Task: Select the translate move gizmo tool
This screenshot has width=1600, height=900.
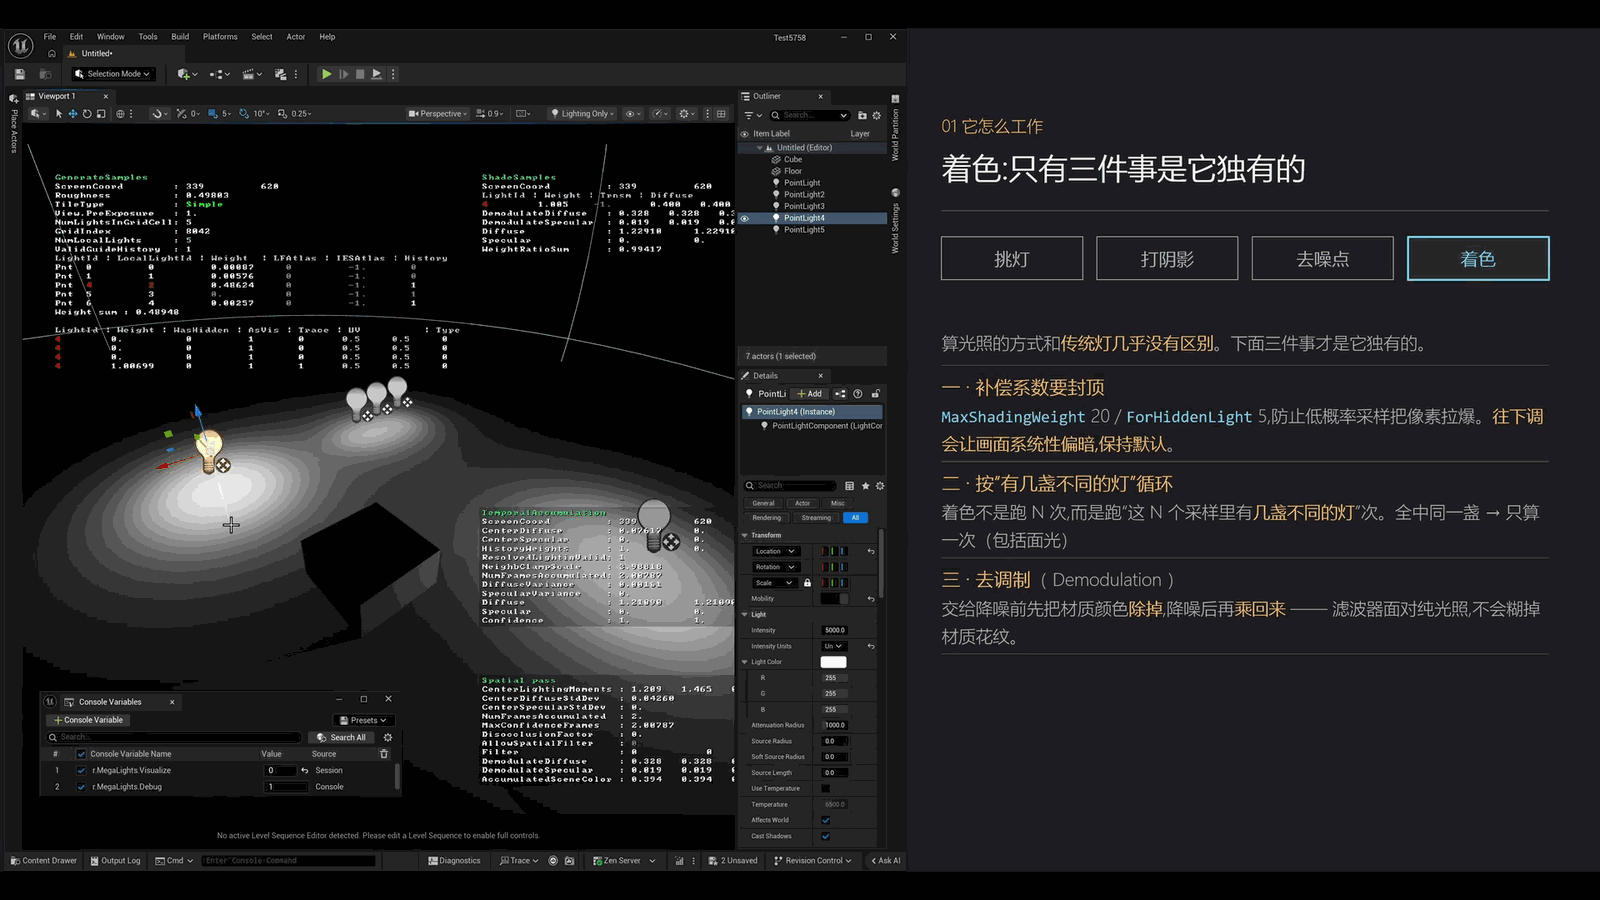Action: [73, 114]
